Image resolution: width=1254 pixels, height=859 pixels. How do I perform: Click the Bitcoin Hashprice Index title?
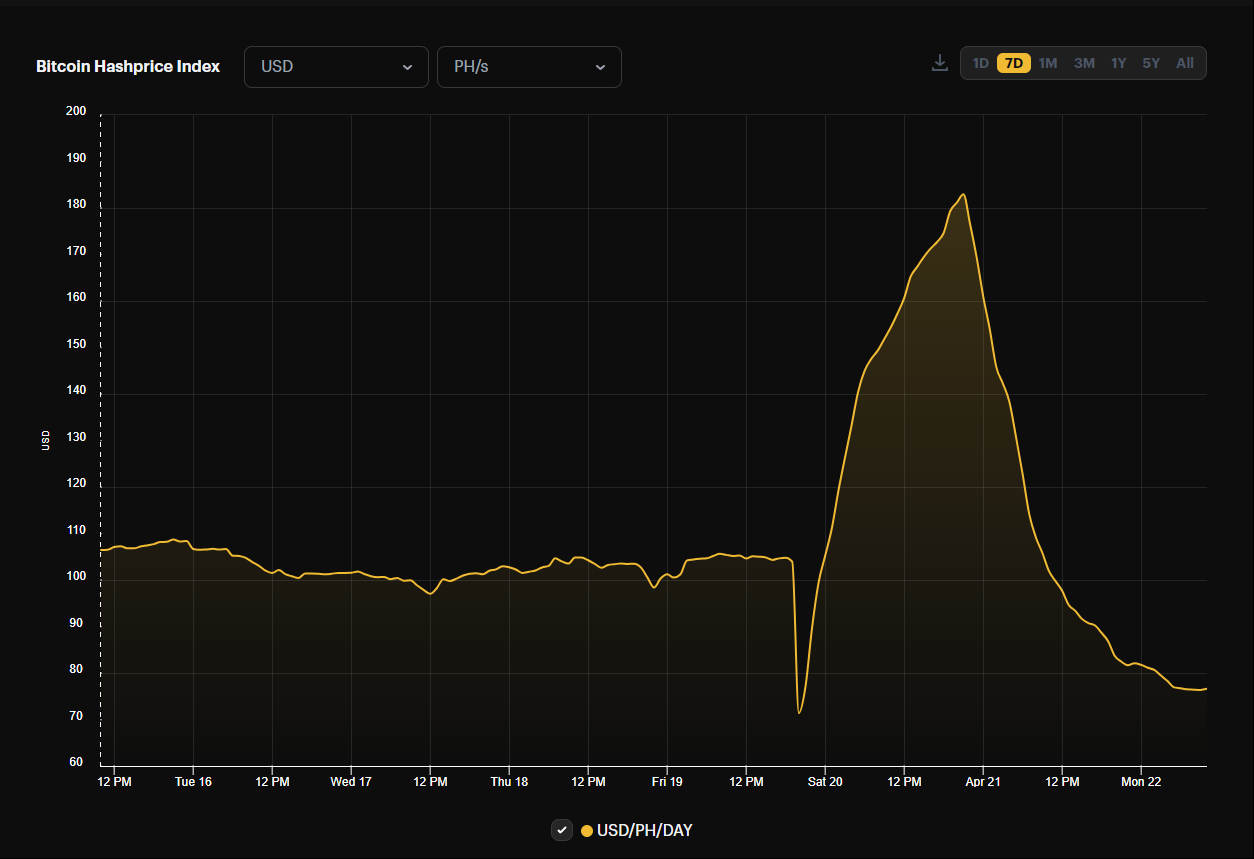[x=128, y=67]
